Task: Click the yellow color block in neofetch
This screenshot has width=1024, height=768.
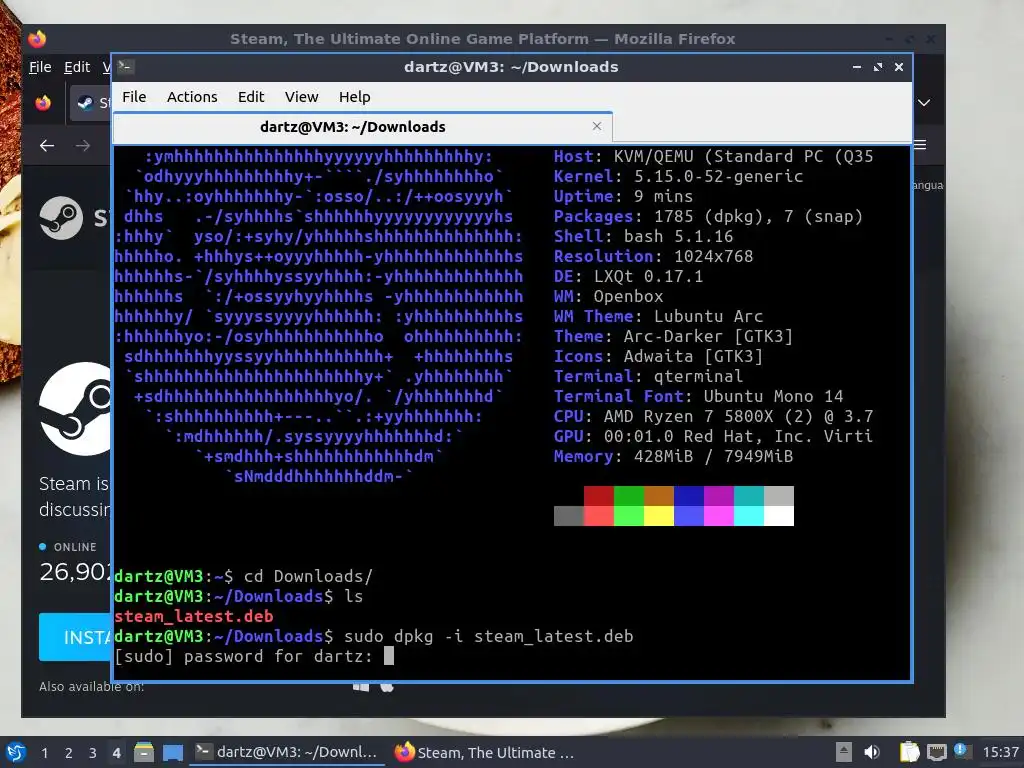Action: [658, 516]
